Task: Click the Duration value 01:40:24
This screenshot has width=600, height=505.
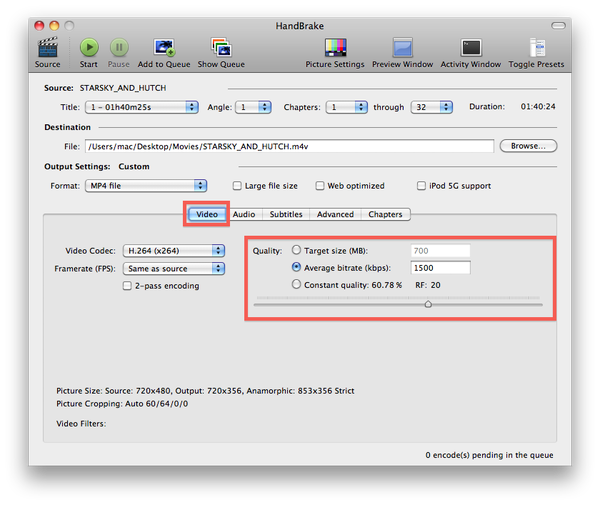Action: 538,106
